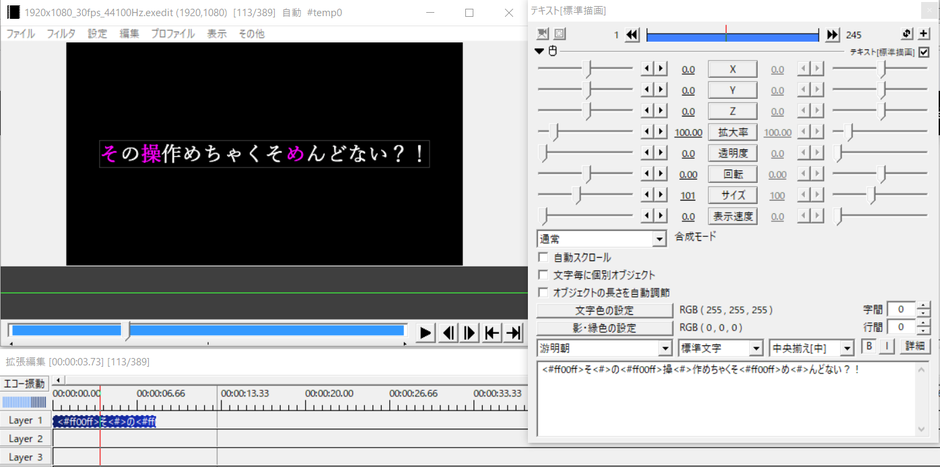940x467 pixels.
Task: Open the フィルタ menu
Action: tap(61, 34)
